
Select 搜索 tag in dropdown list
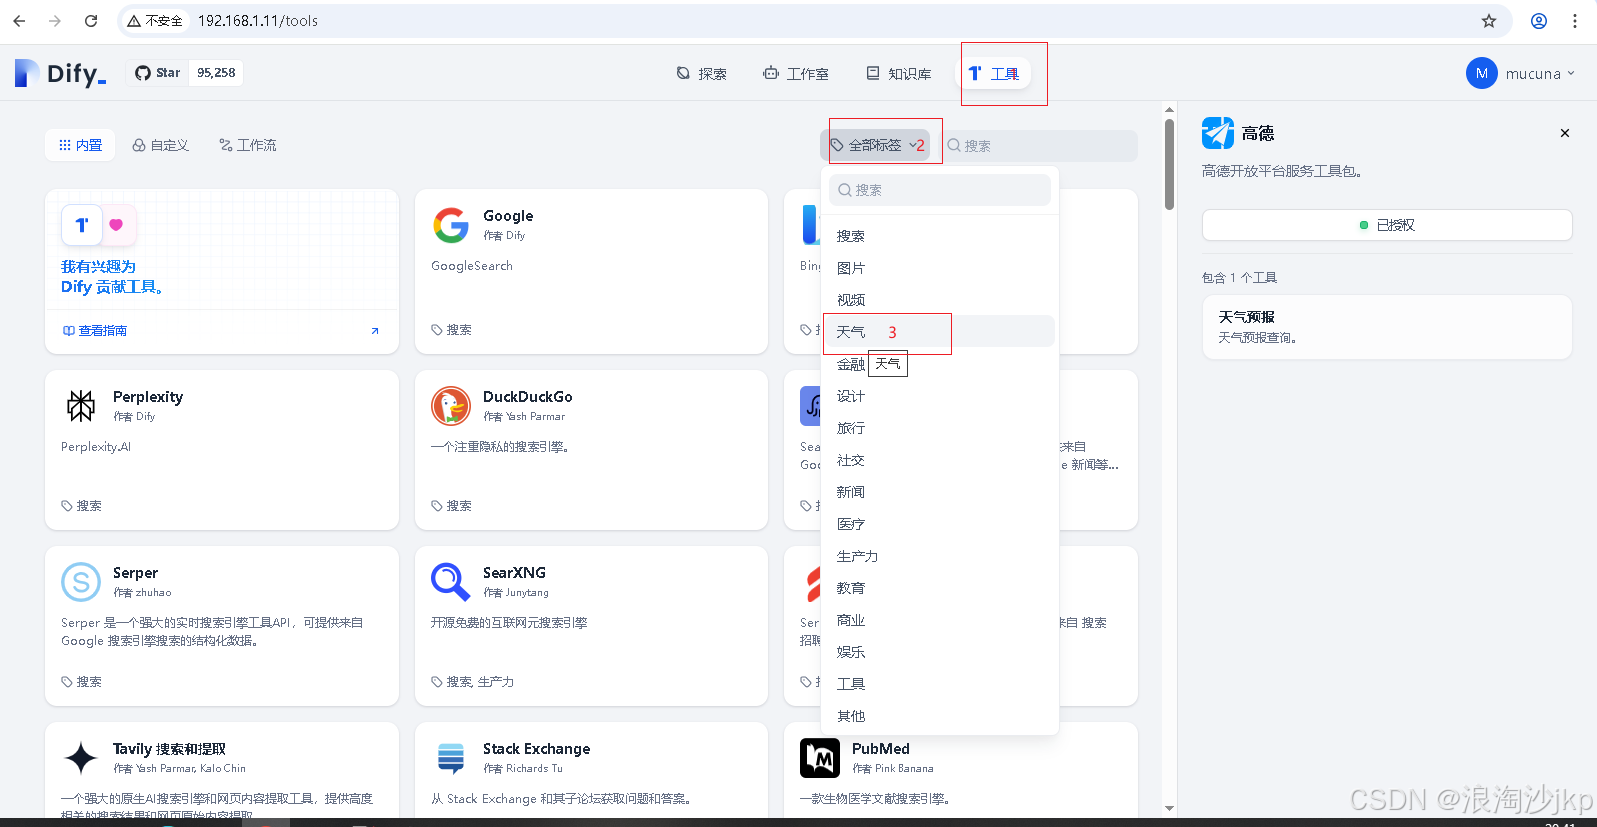coord(940,236)
